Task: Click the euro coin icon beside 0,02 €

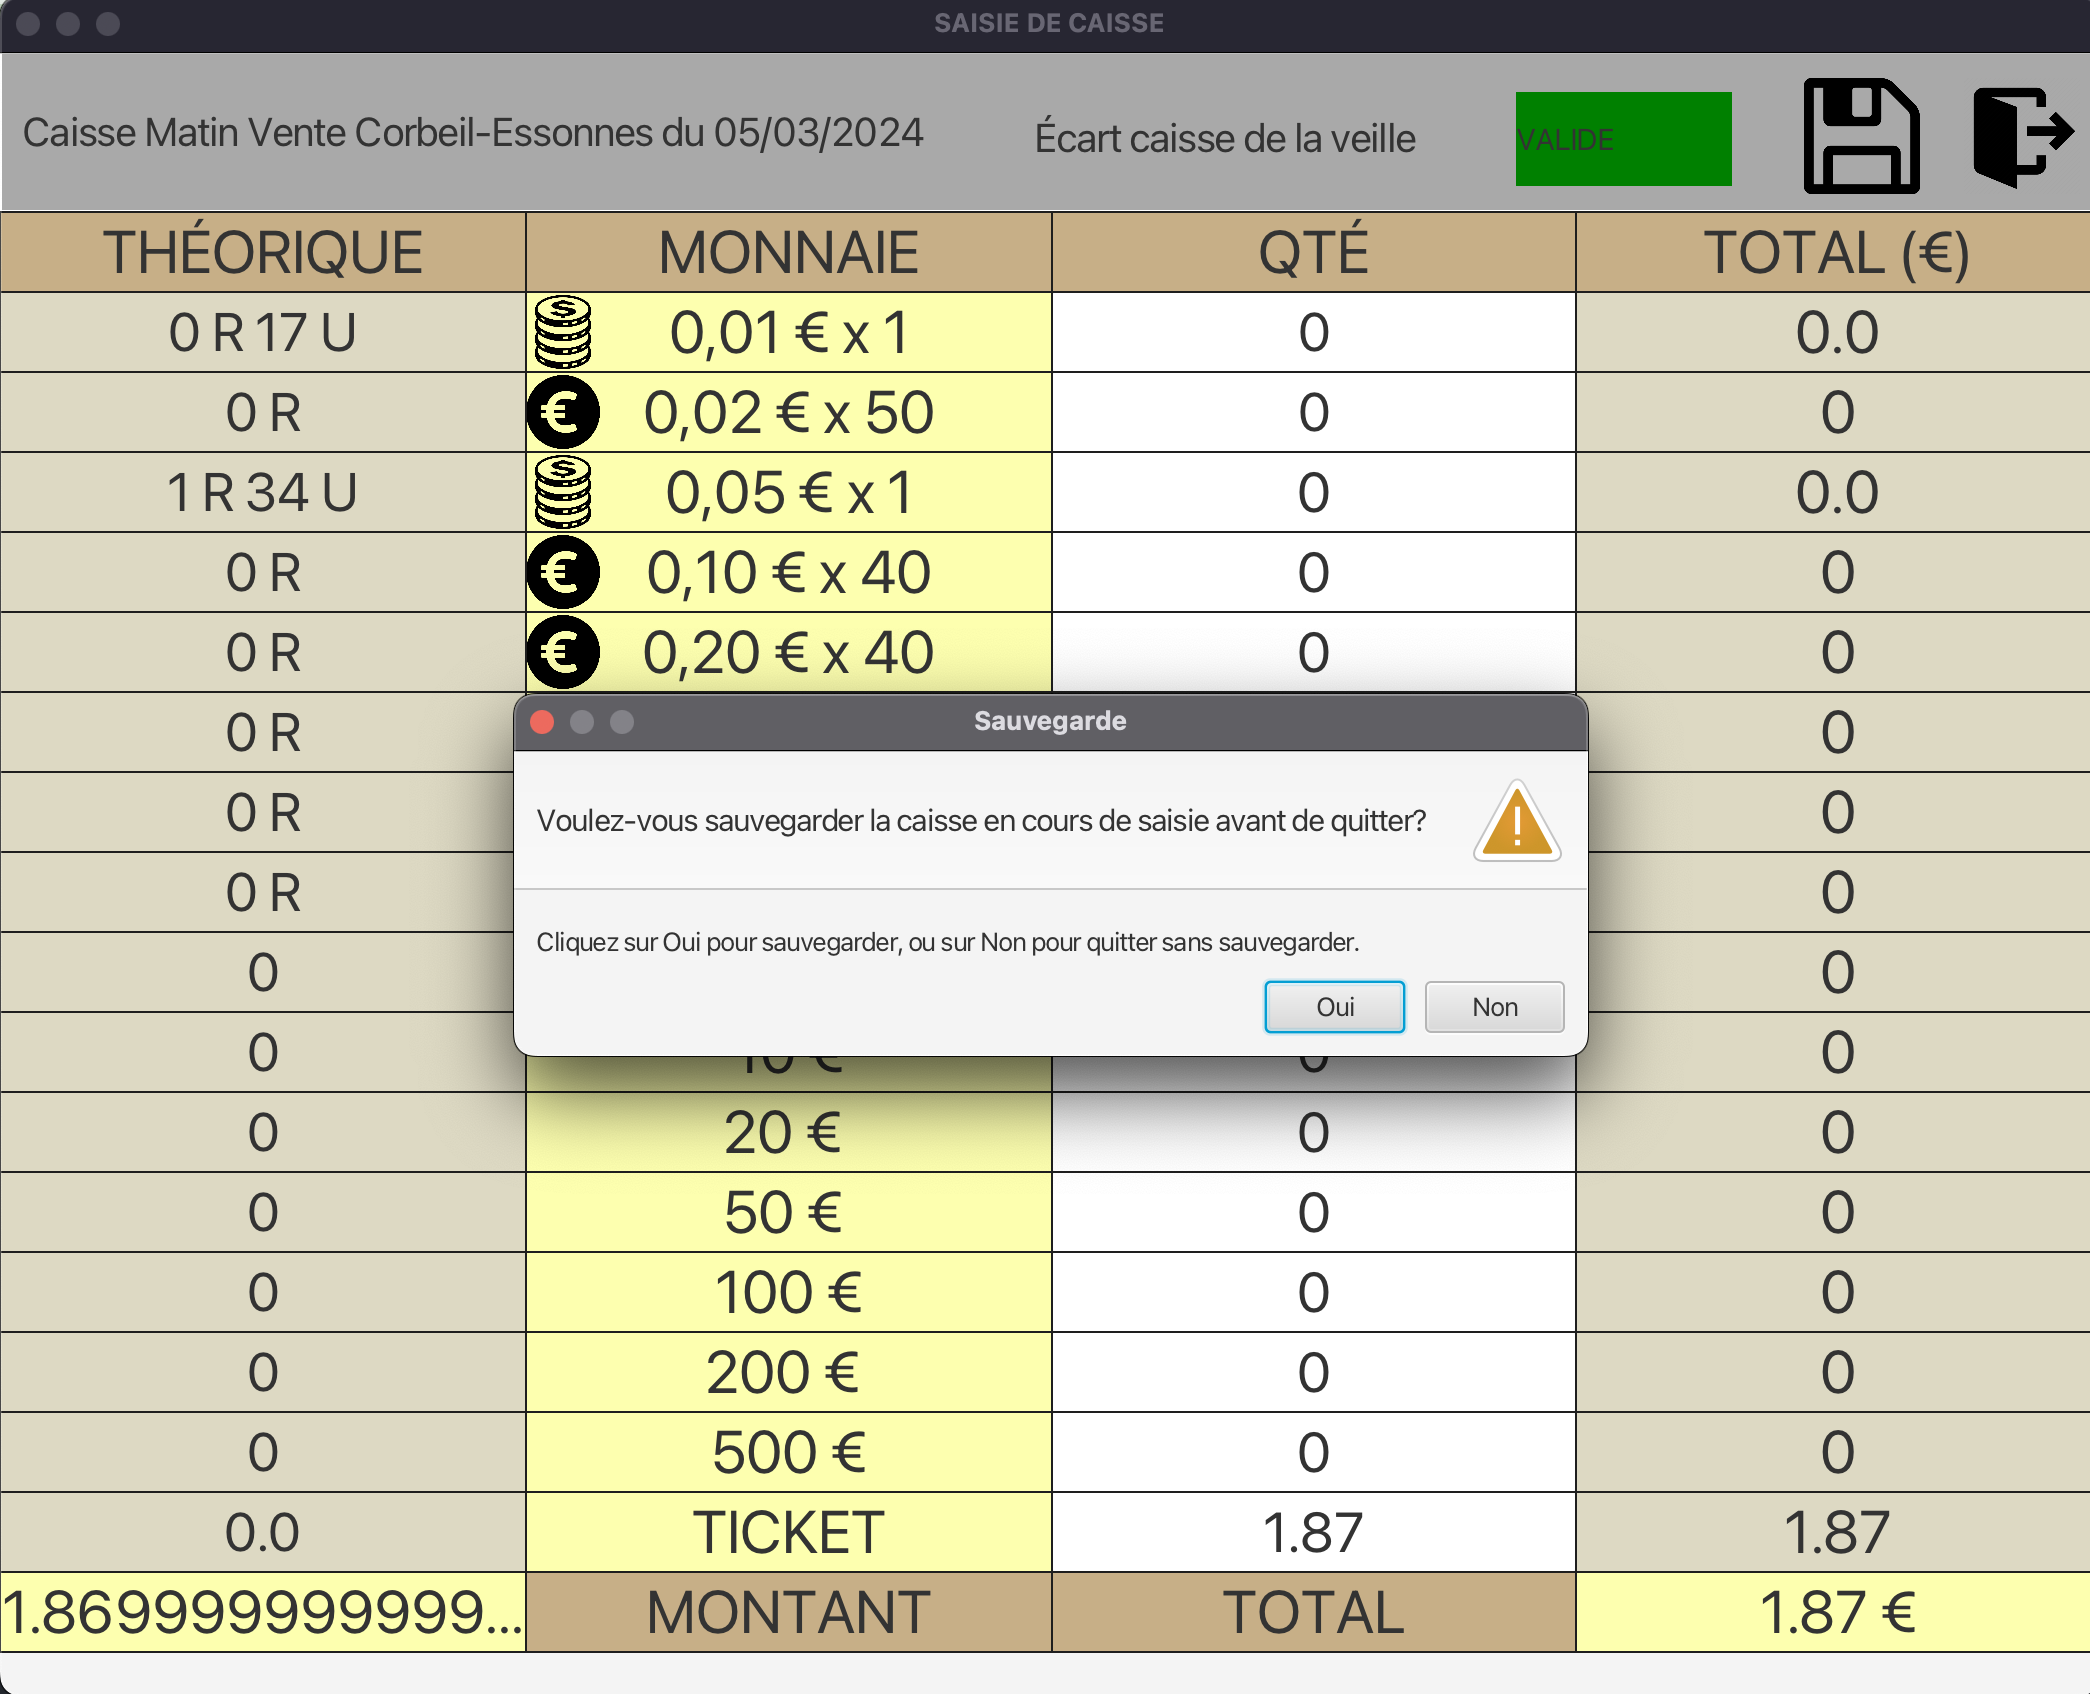Action: [562, 411]
